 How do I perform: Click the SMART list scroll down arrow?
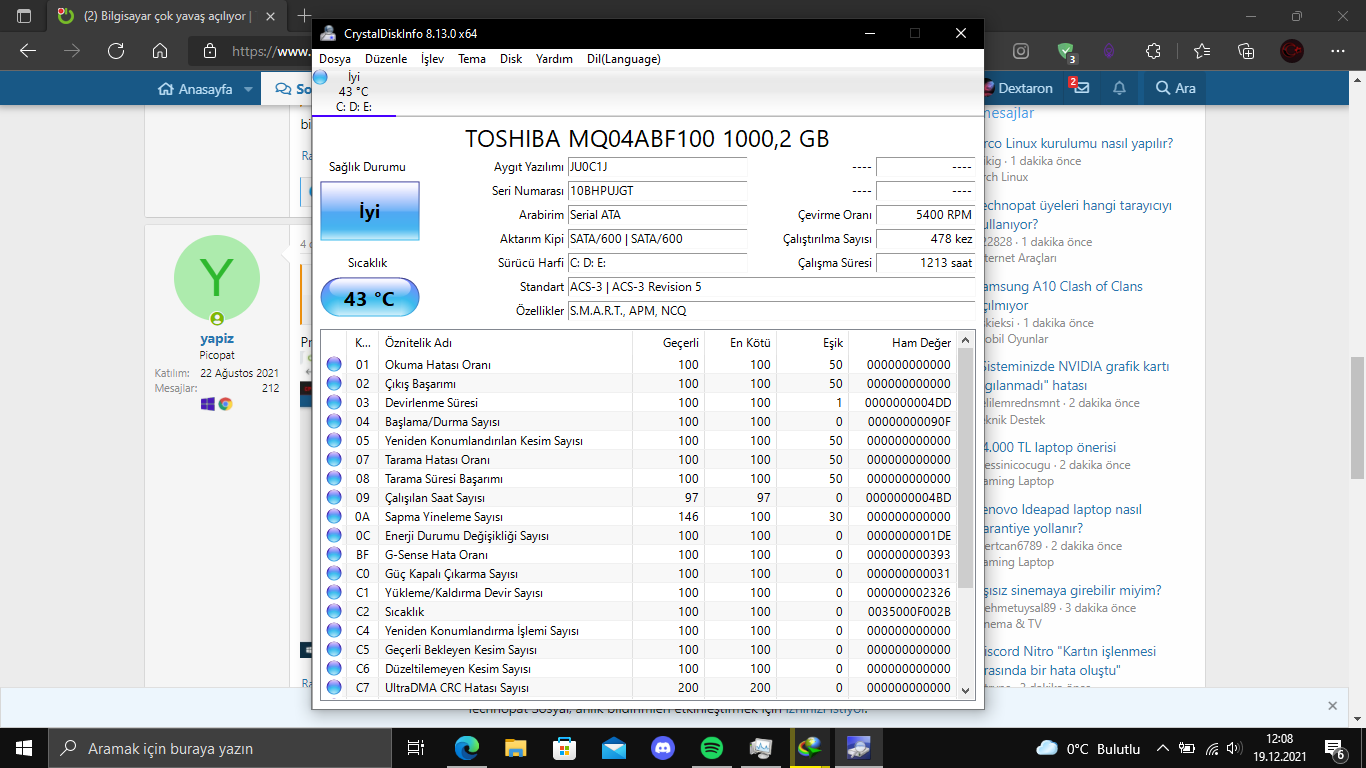click(x=965, y=690)
